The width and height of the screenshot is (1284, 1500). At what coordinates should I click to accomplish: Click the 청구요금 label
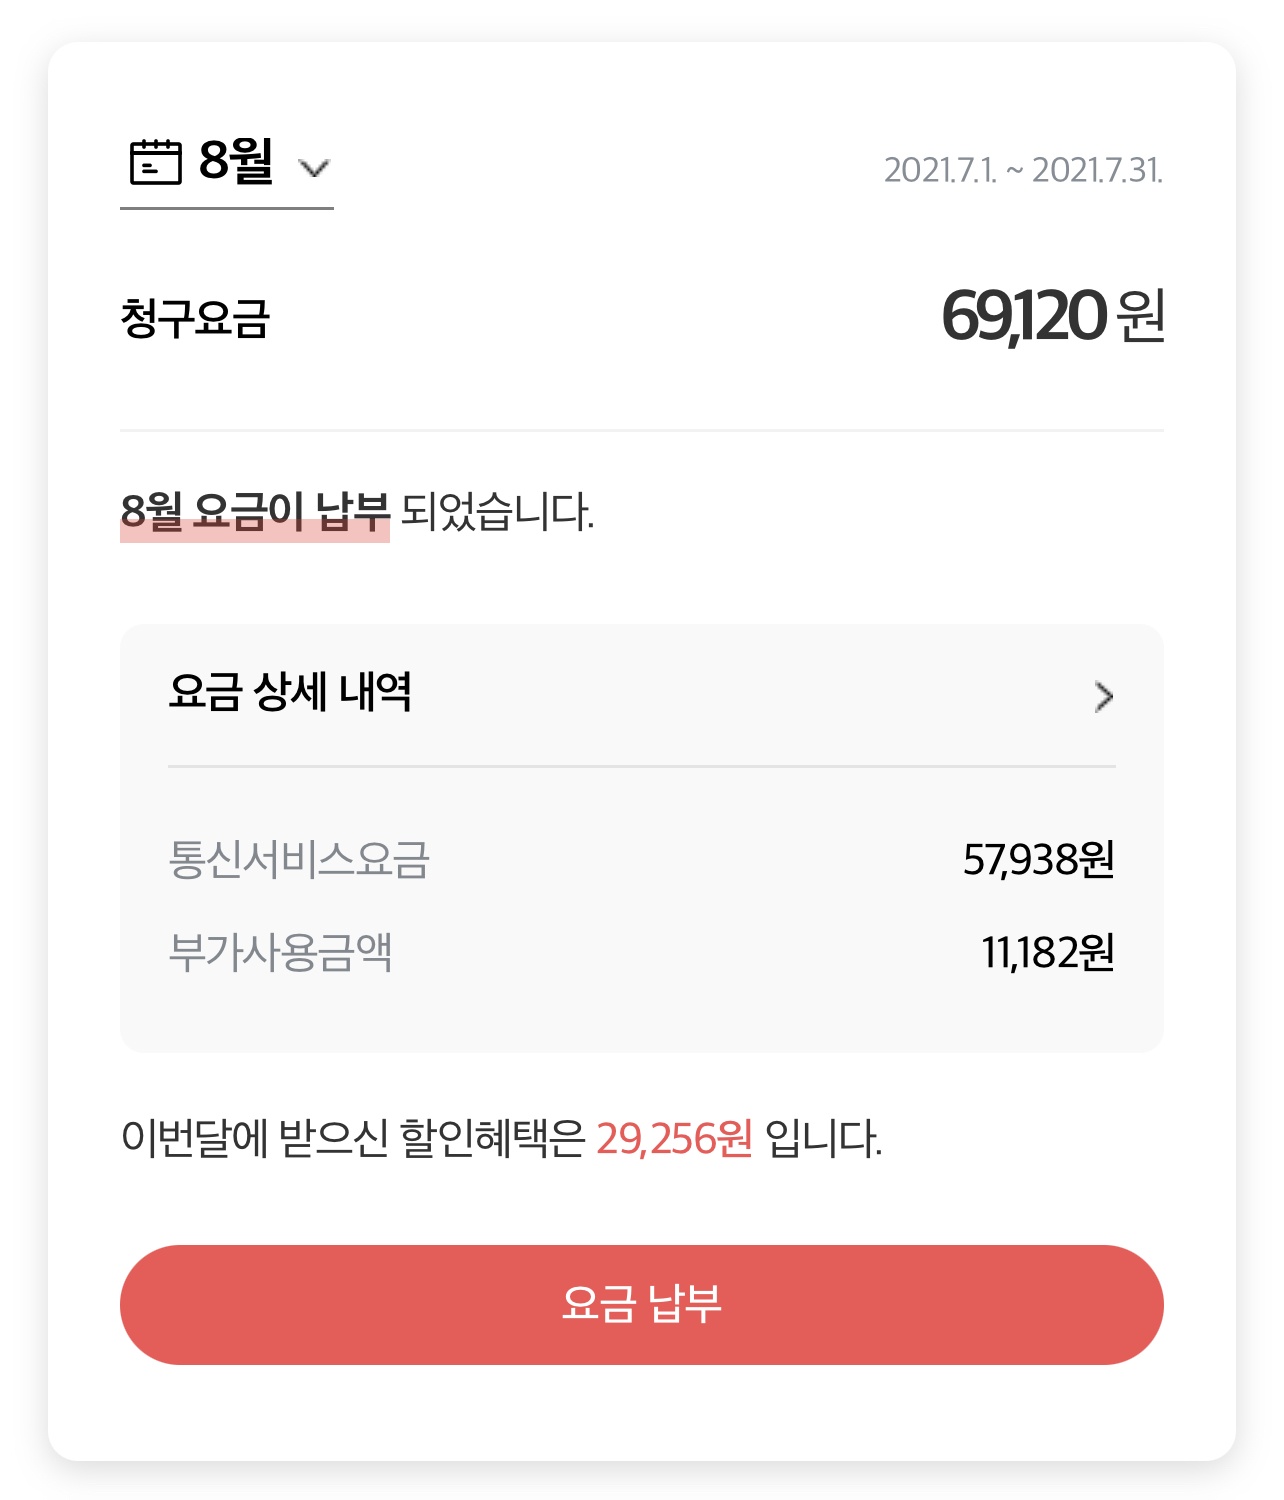coord(195,318)
